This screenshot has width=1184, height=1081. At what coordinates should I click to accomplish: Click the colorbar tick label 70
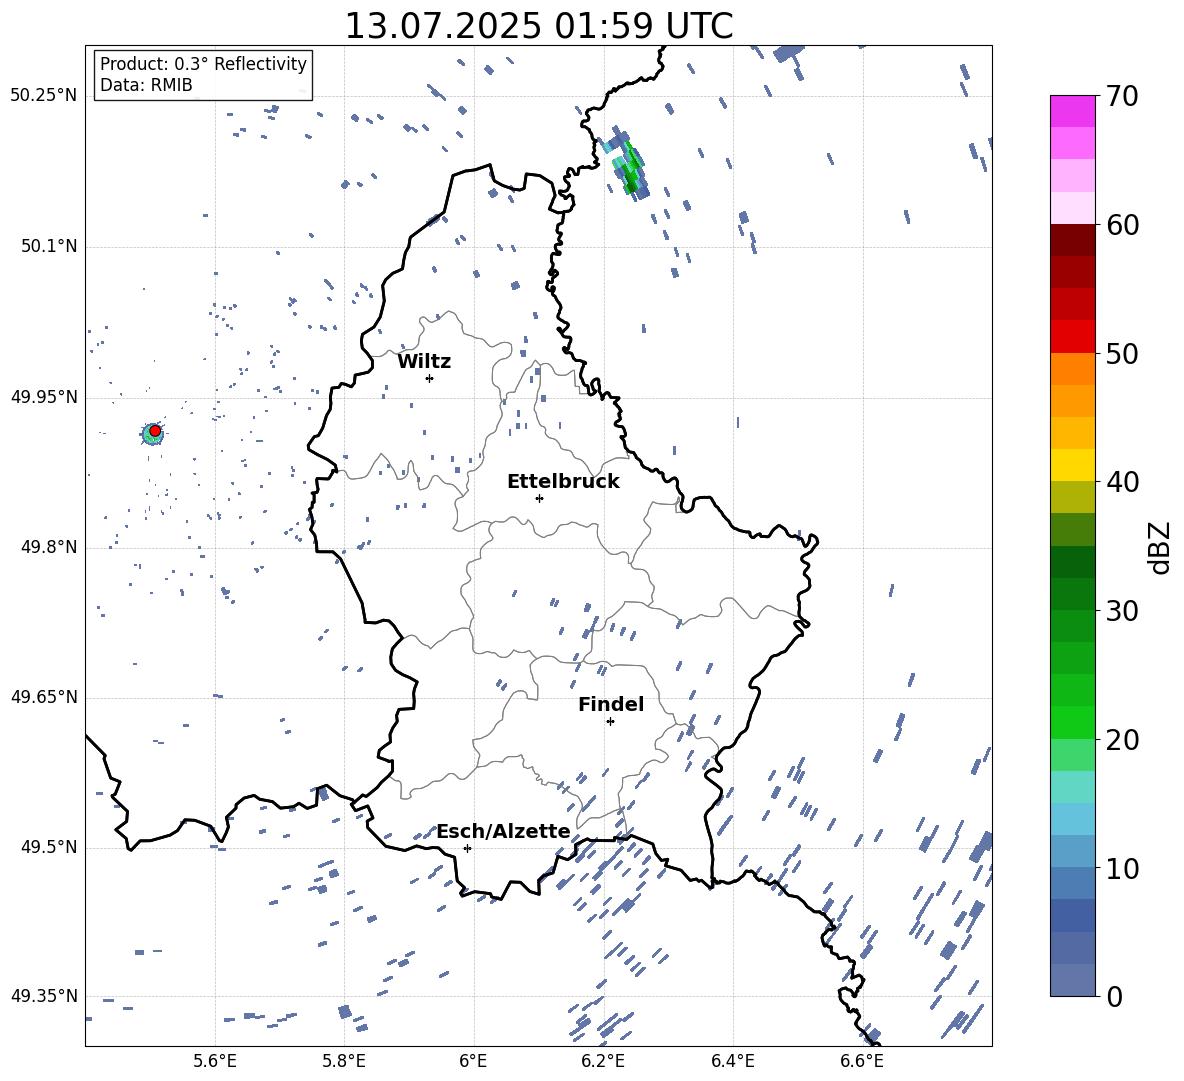(x=1122, y=97)
